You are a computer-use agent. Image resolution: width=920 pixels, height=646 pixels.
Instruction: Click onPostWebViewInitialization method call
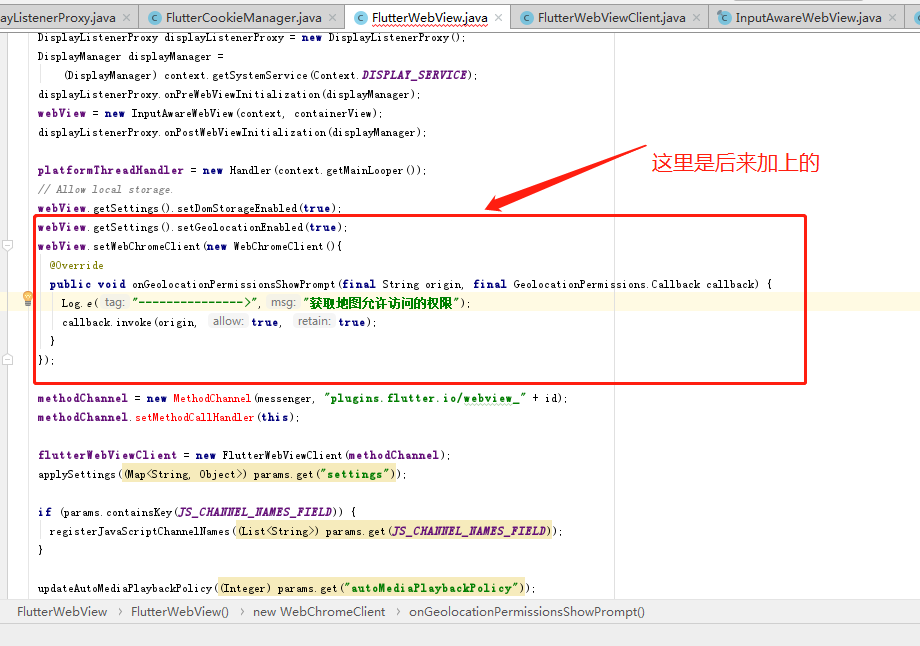[245, 133]
